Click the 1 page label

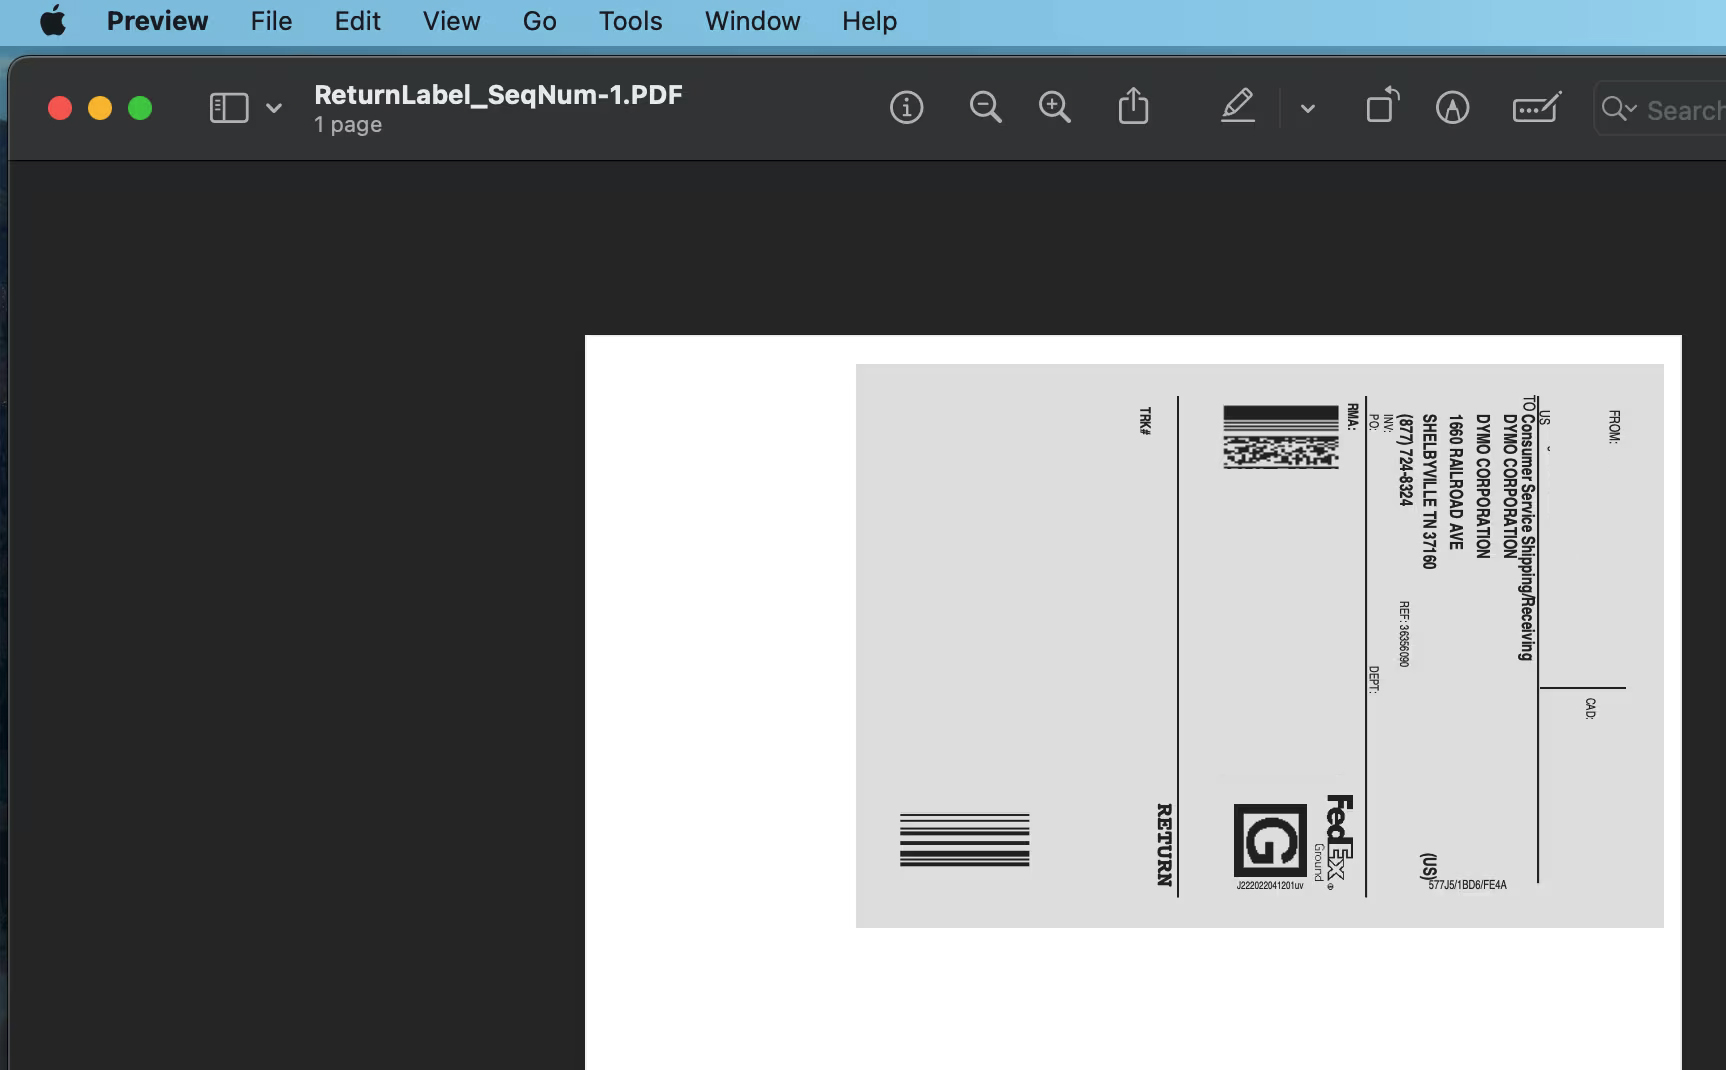coord(347,124)
